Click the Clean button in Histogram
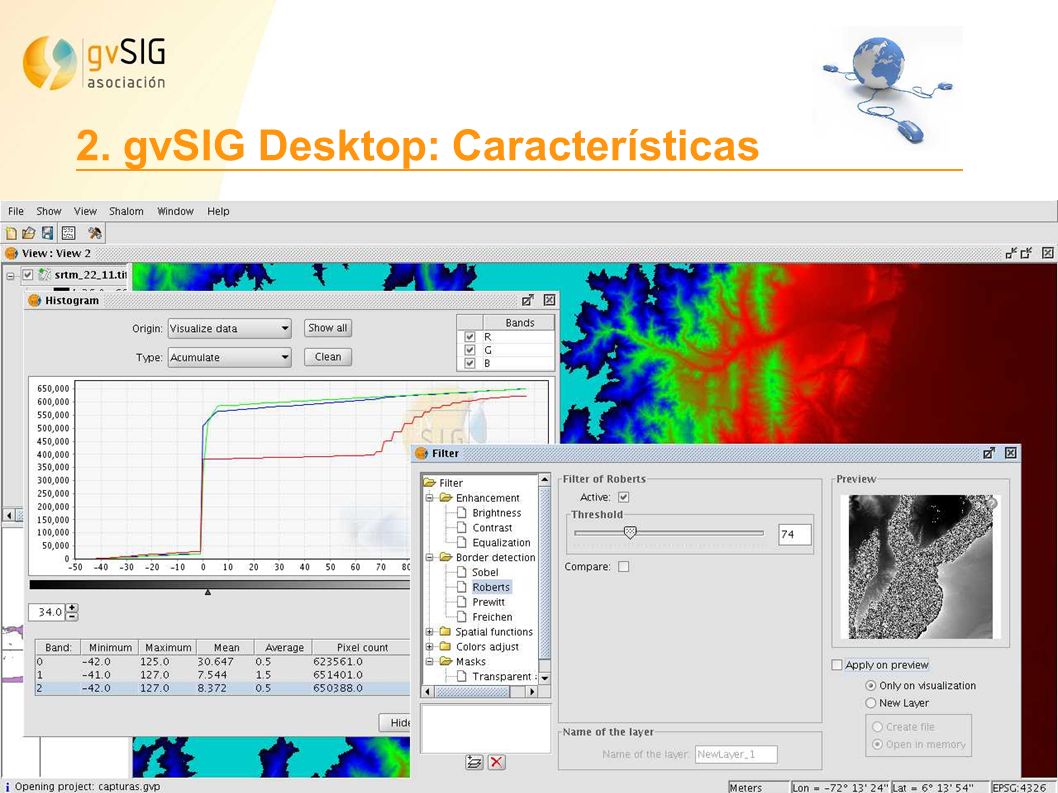This screenshot has height=793, width=1058. point(328,357)
